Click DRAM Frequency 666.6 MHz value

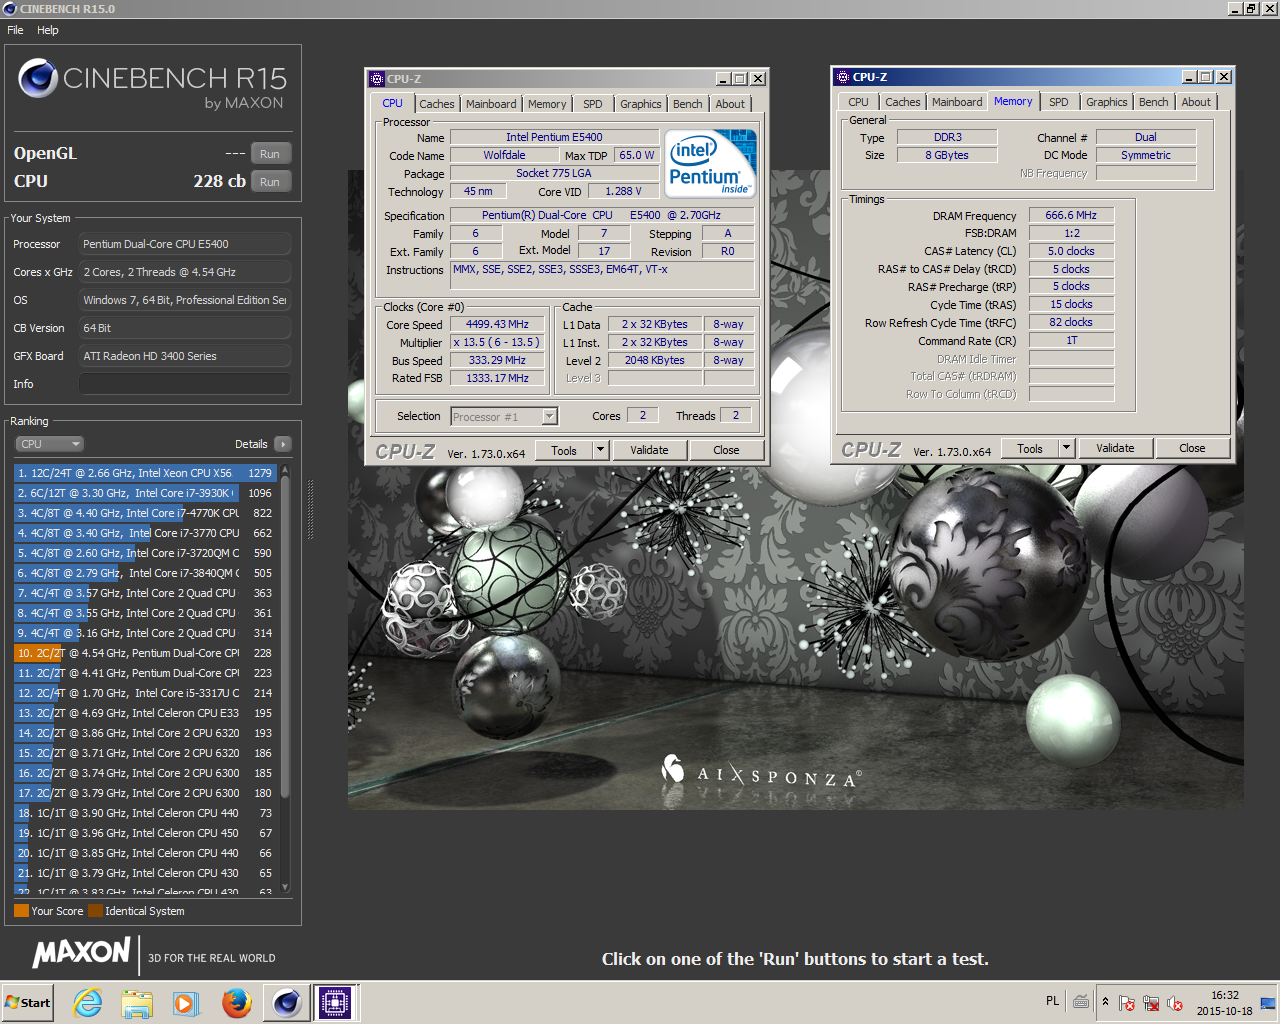click(1071, 216)
